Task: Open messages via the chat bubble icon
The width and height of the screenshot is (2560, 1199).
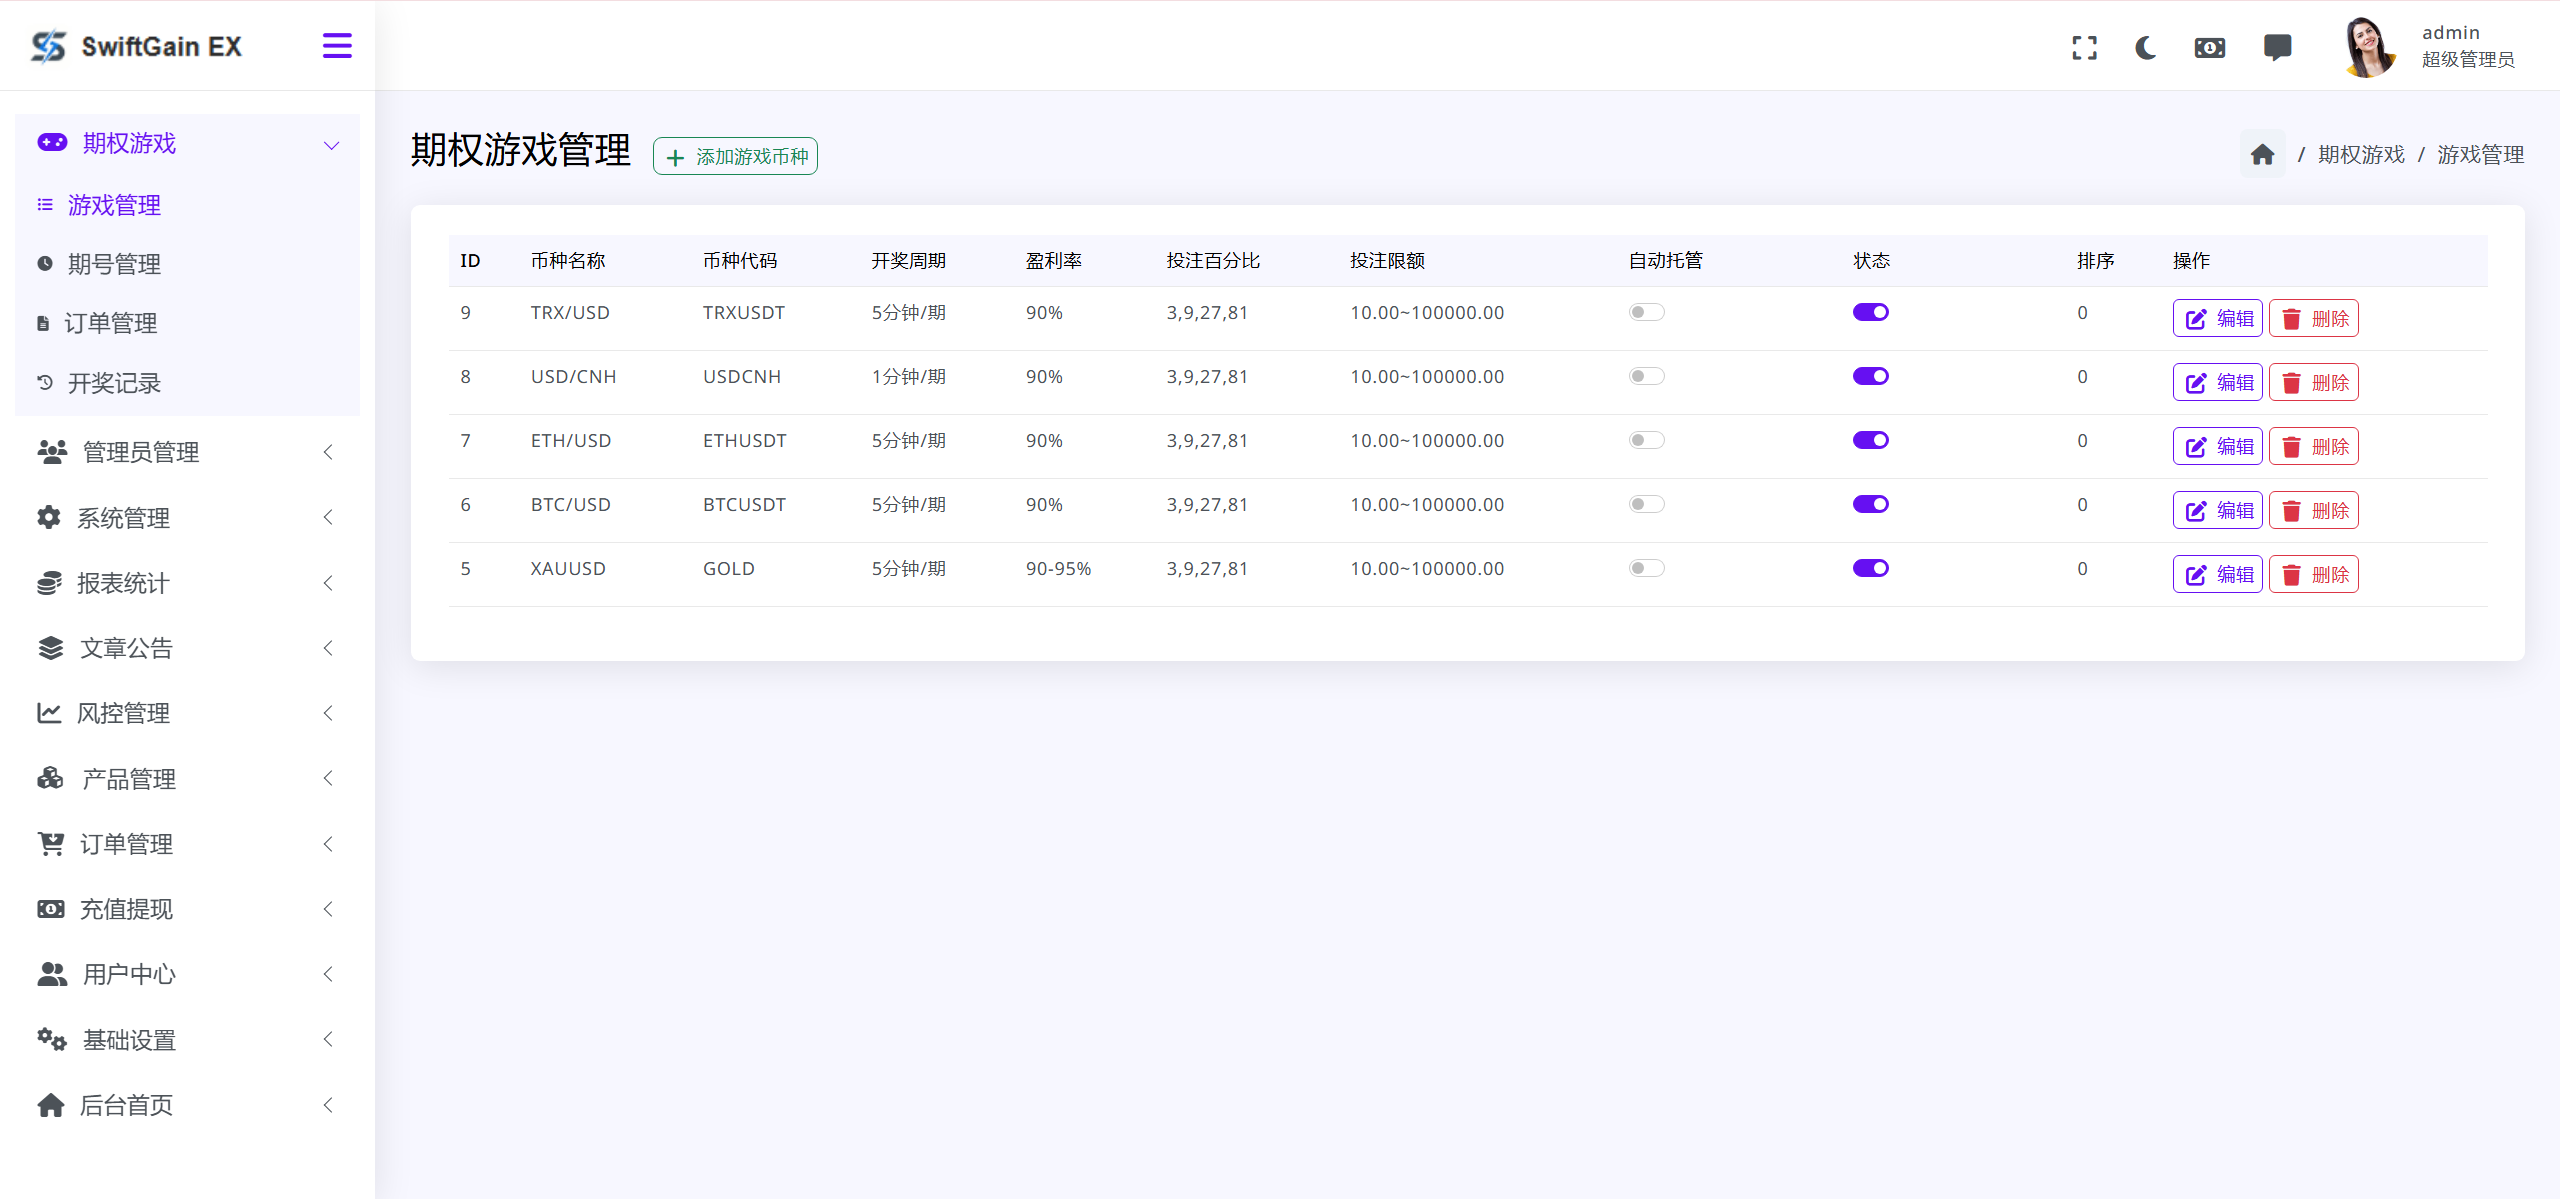Action: pyautogui.click(x=2278, y=46)
